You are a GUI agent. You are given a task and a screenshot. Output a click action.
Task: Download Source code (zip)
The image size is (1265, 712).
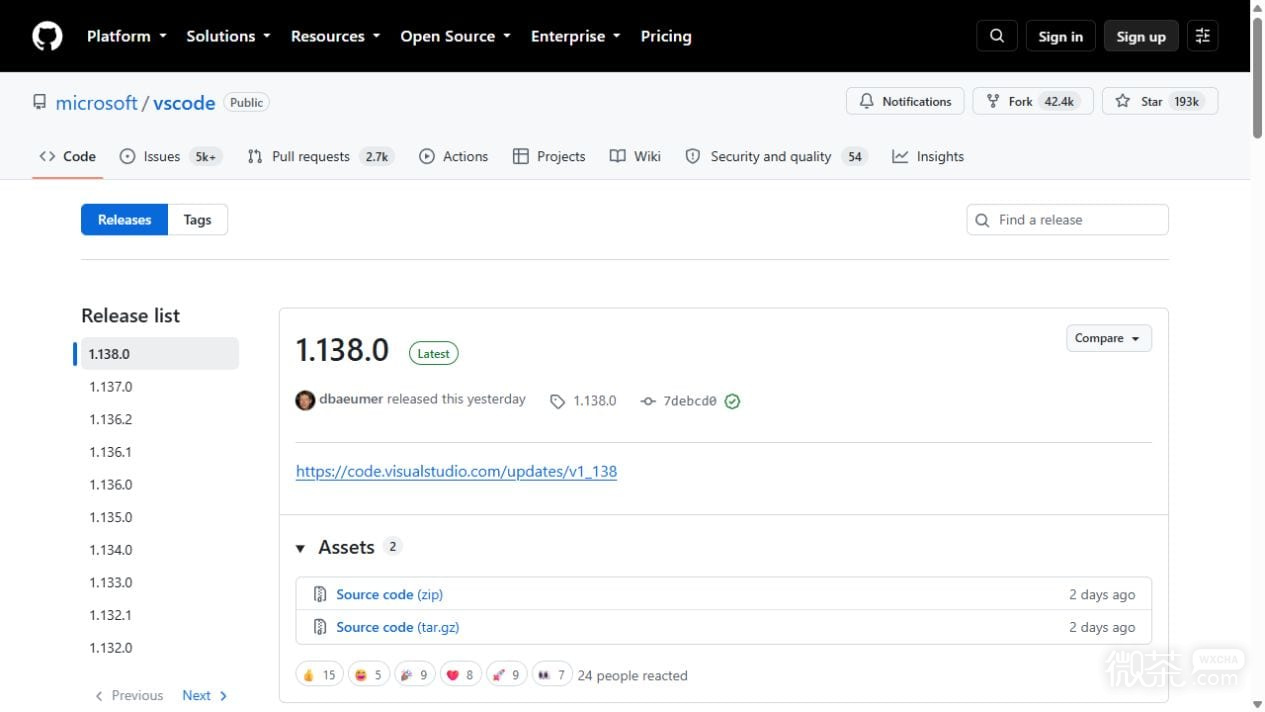(x=389, y=594)
